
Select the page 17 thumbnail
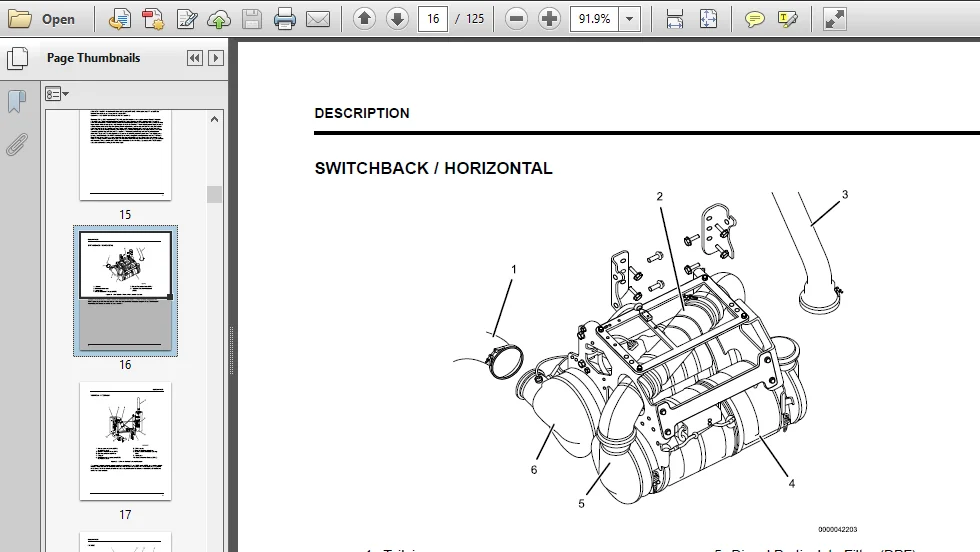coord(125,441)
